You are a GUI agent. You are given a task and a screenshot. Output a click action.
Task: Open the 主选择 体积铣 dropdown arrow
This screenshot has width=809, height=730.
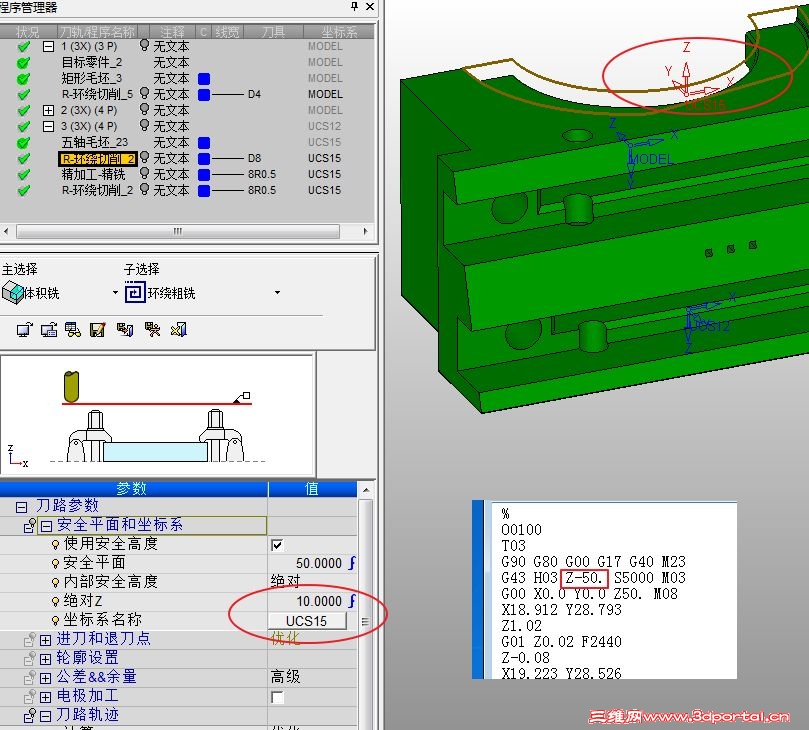point(116,293)
